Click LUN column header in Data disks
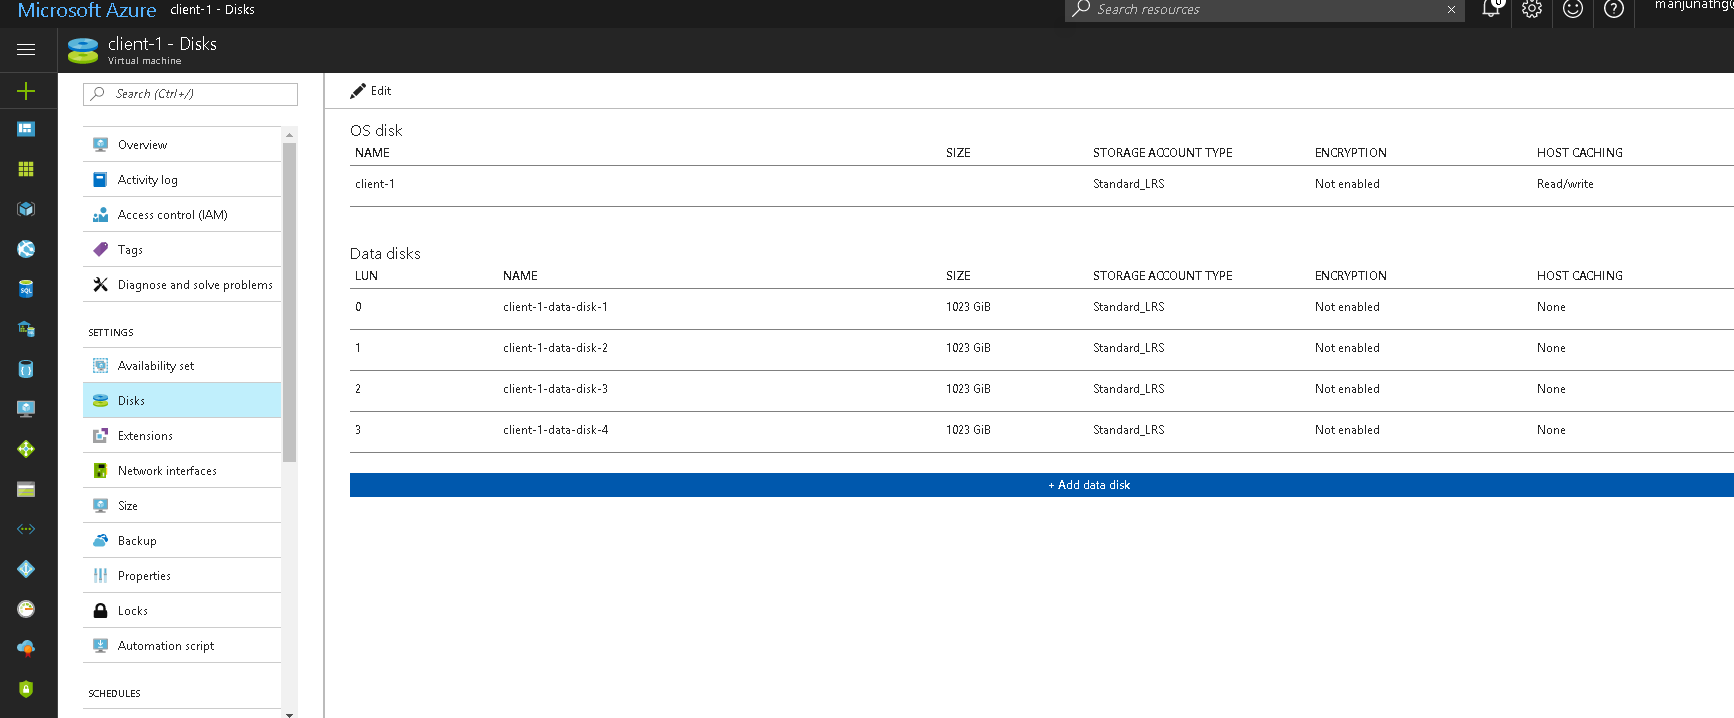The height and width of the screenshot is (718, 1734). click(366, 276)
